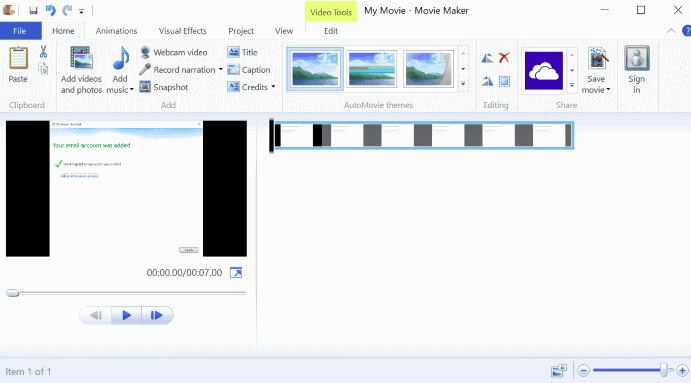Rotate right using Editing group icon
Viewport: 691px width, 383px height.
[487, 81]
